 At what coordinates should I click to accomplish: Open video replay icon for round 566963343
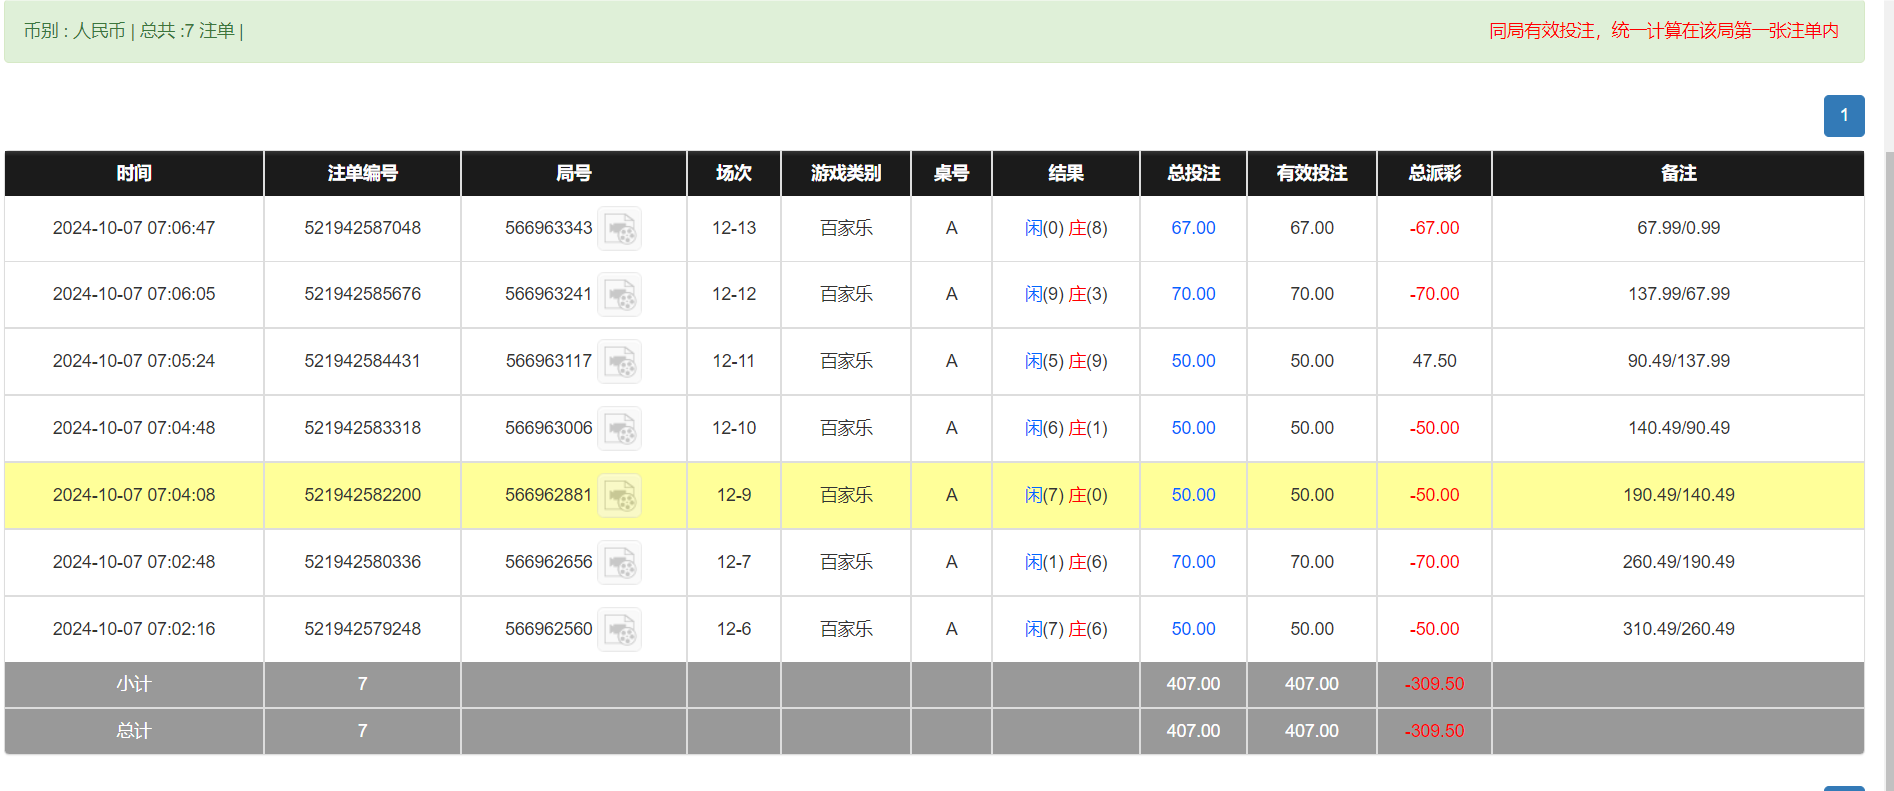point(620,229)
